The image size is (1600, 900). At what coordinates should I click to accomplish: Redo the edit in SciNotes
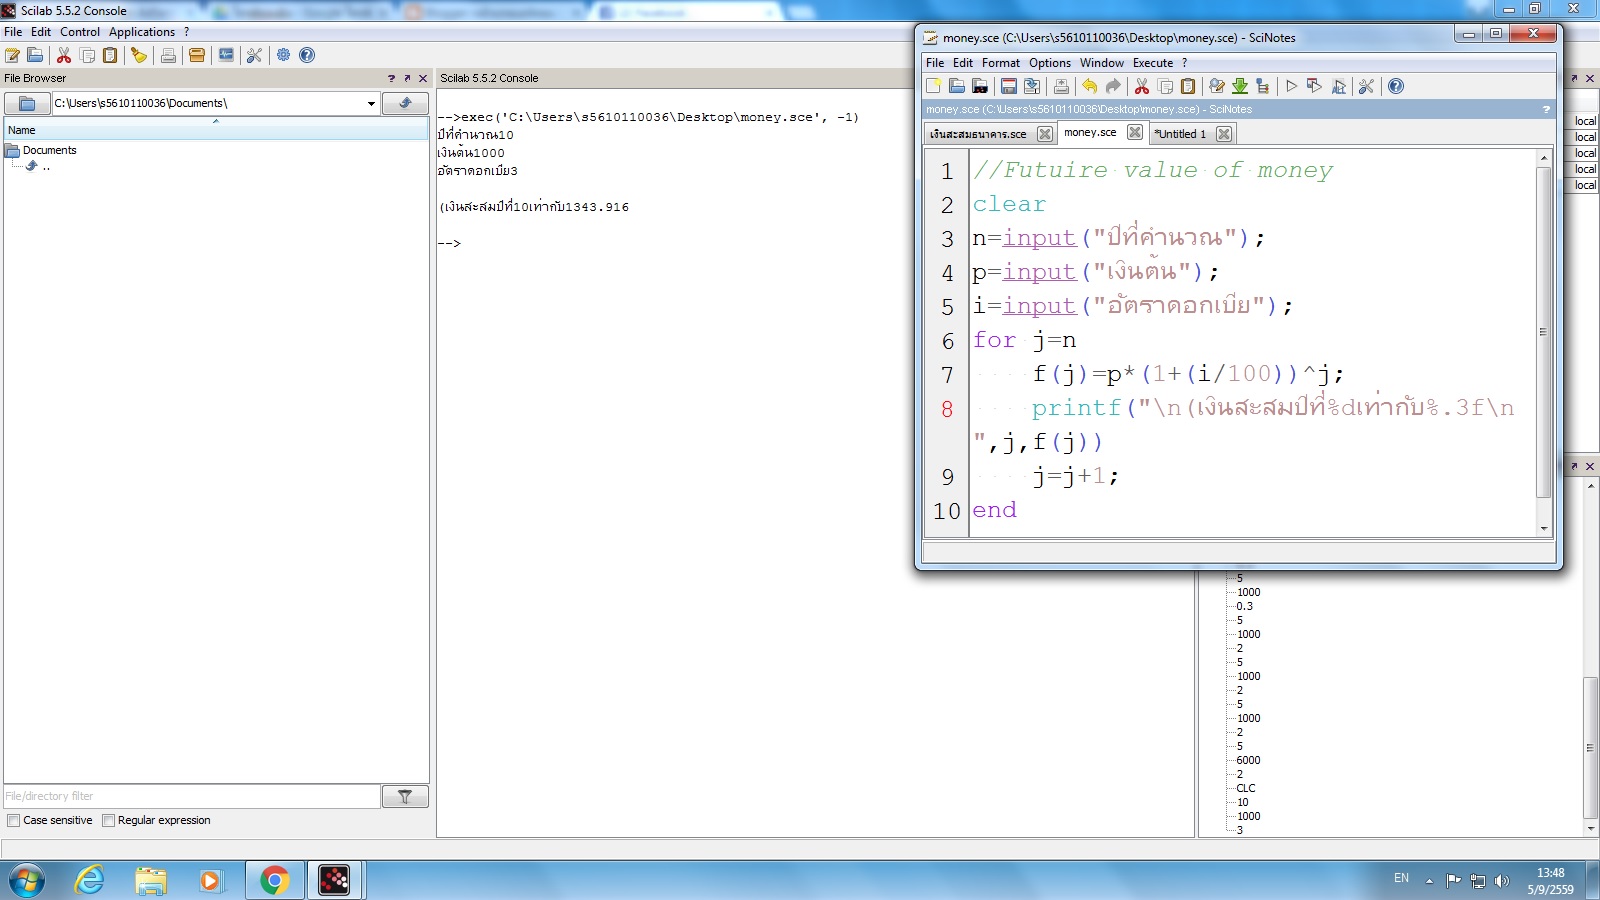(1113, 86)
